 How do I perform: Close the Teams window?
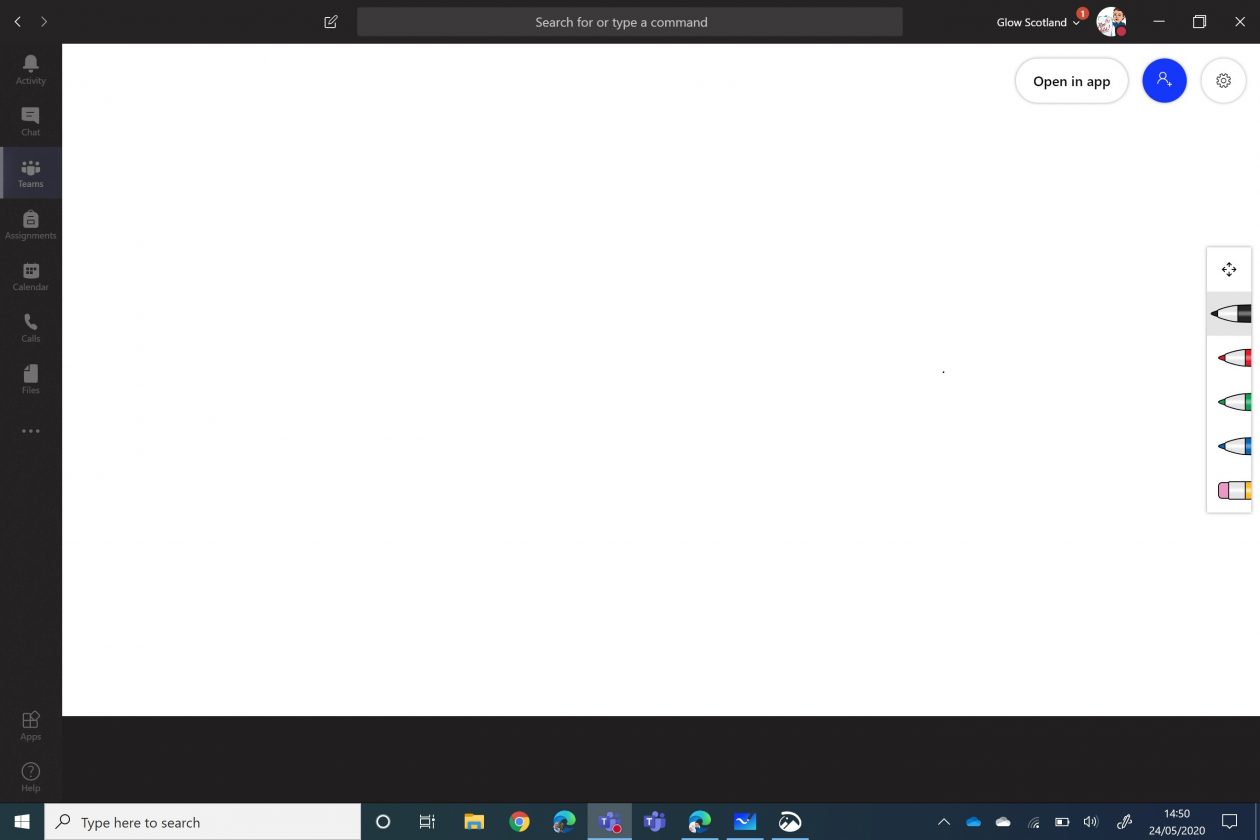coord(1239,21)
